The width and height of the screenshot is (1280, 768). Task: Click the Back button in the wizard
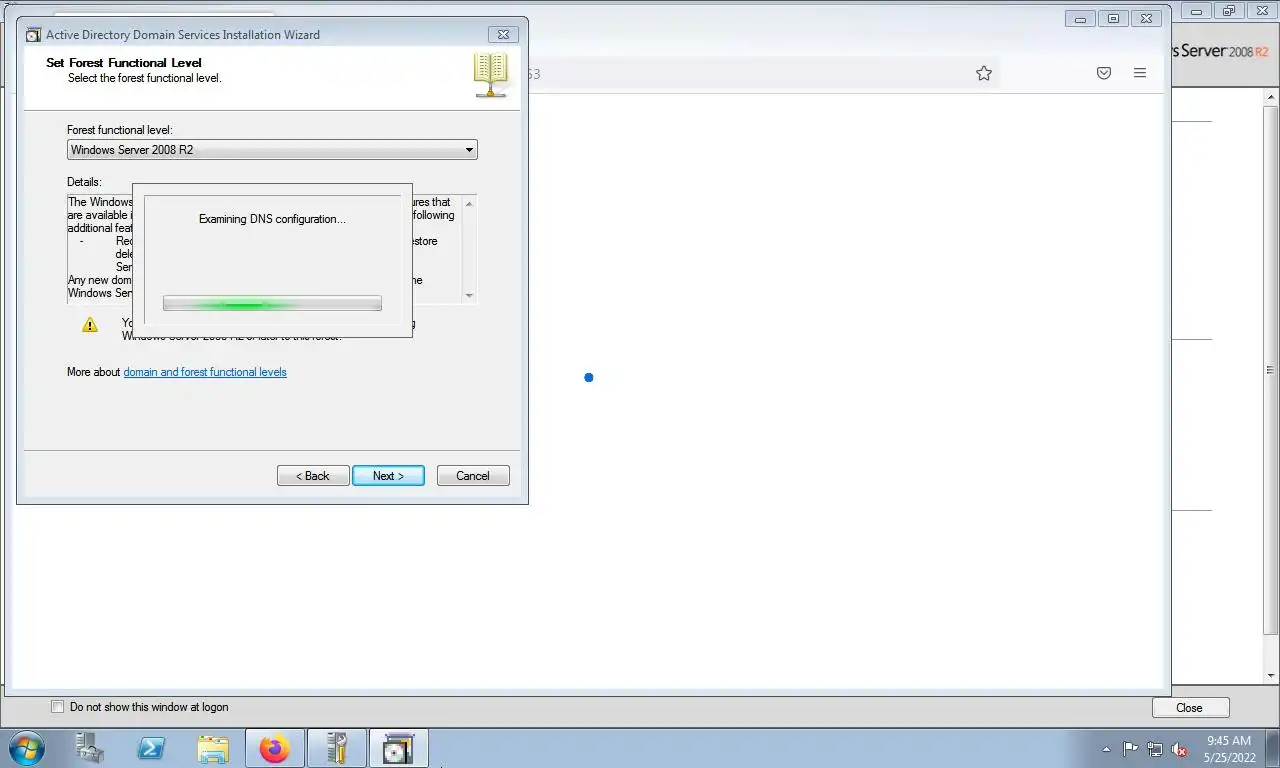313,476
